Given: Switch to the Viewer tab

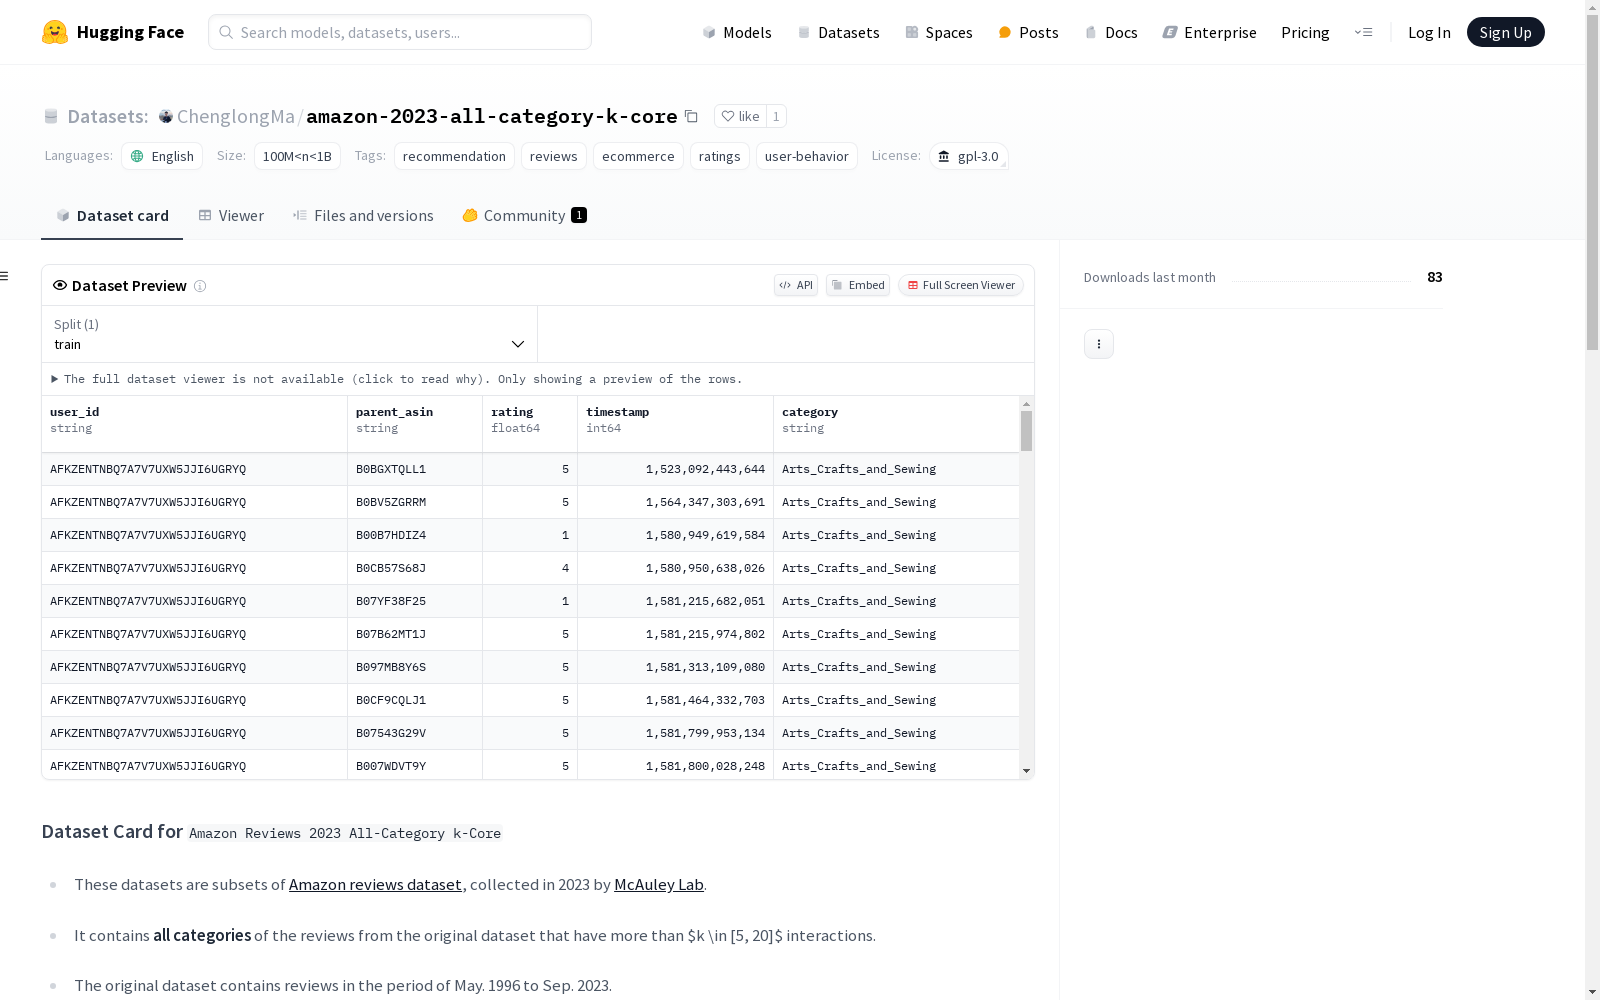Looking at the screenshot, I should tap(231, 216).
